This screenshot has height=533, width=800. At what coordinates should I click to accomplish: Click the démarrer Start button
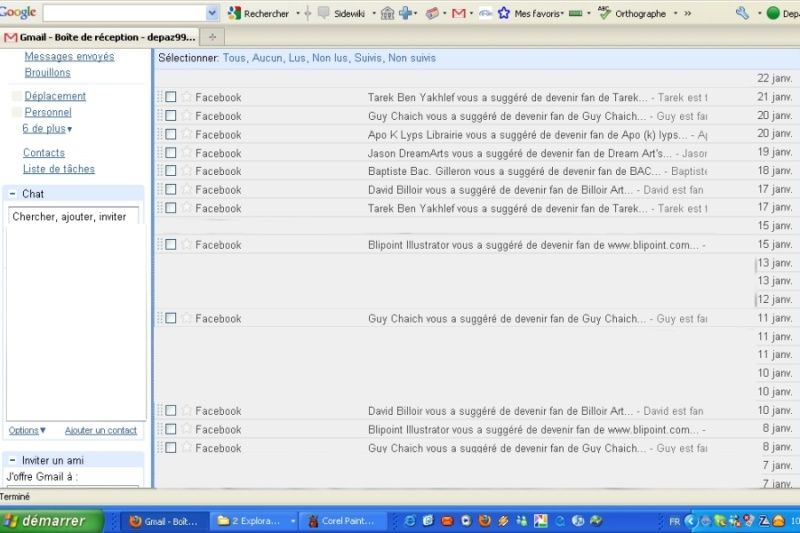[51, 521]
